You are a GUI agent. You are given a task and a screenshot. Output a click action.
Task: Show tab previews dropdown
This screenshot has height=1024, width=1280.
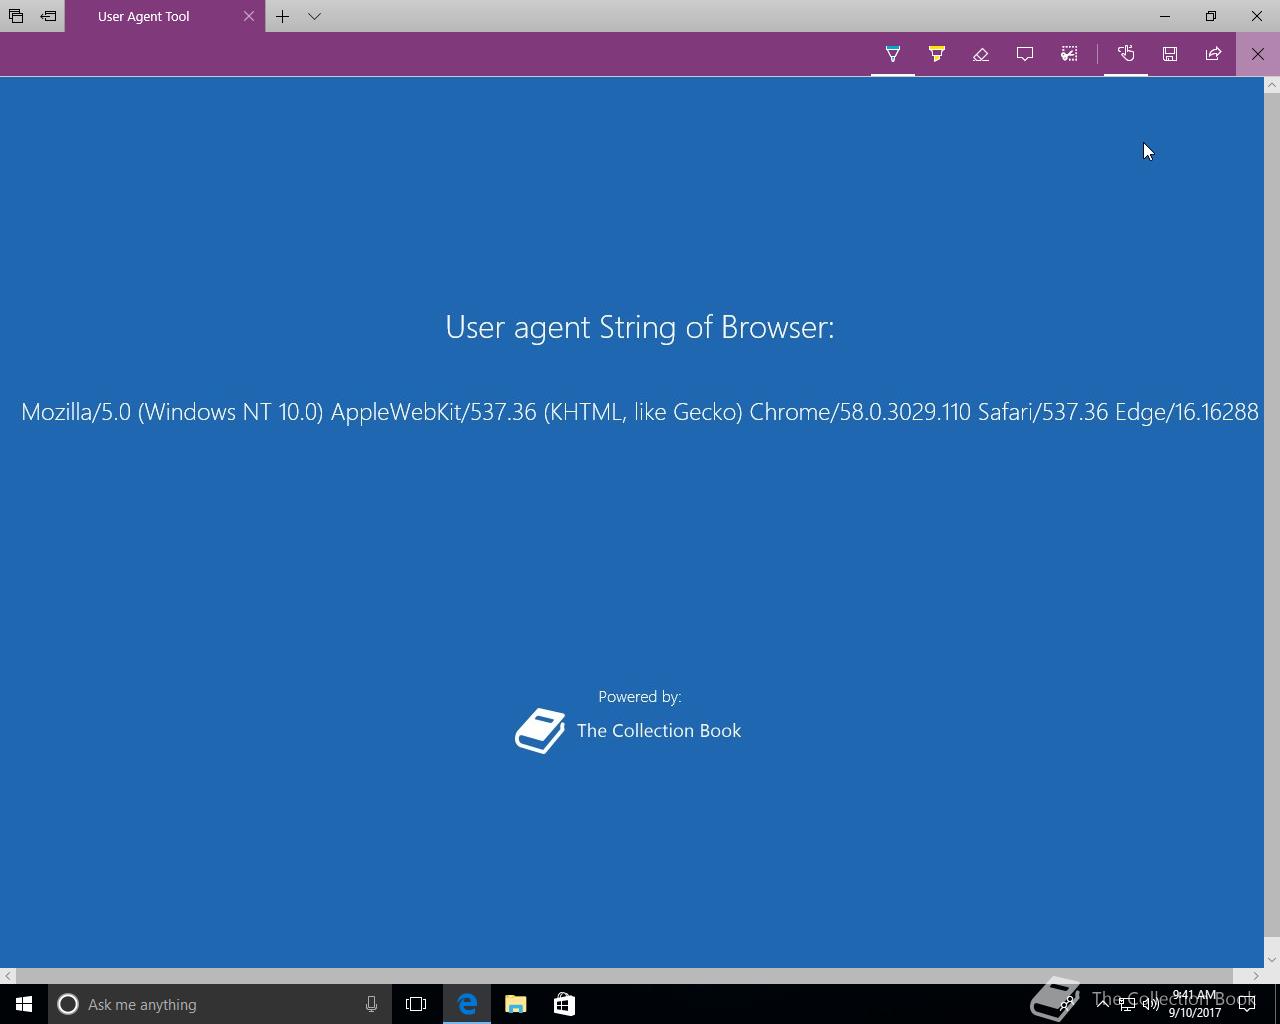pos(314,16)
